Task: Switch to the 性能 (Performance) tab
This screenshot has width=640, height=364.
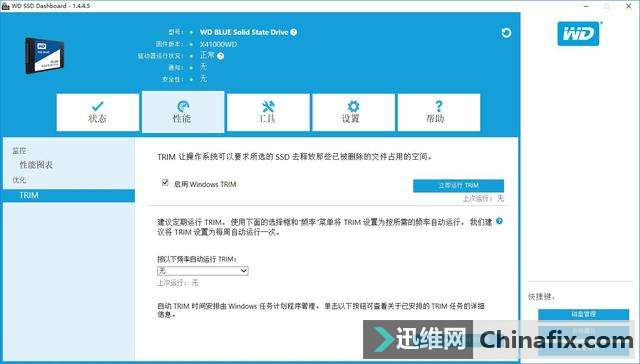Action: [183, 112]
